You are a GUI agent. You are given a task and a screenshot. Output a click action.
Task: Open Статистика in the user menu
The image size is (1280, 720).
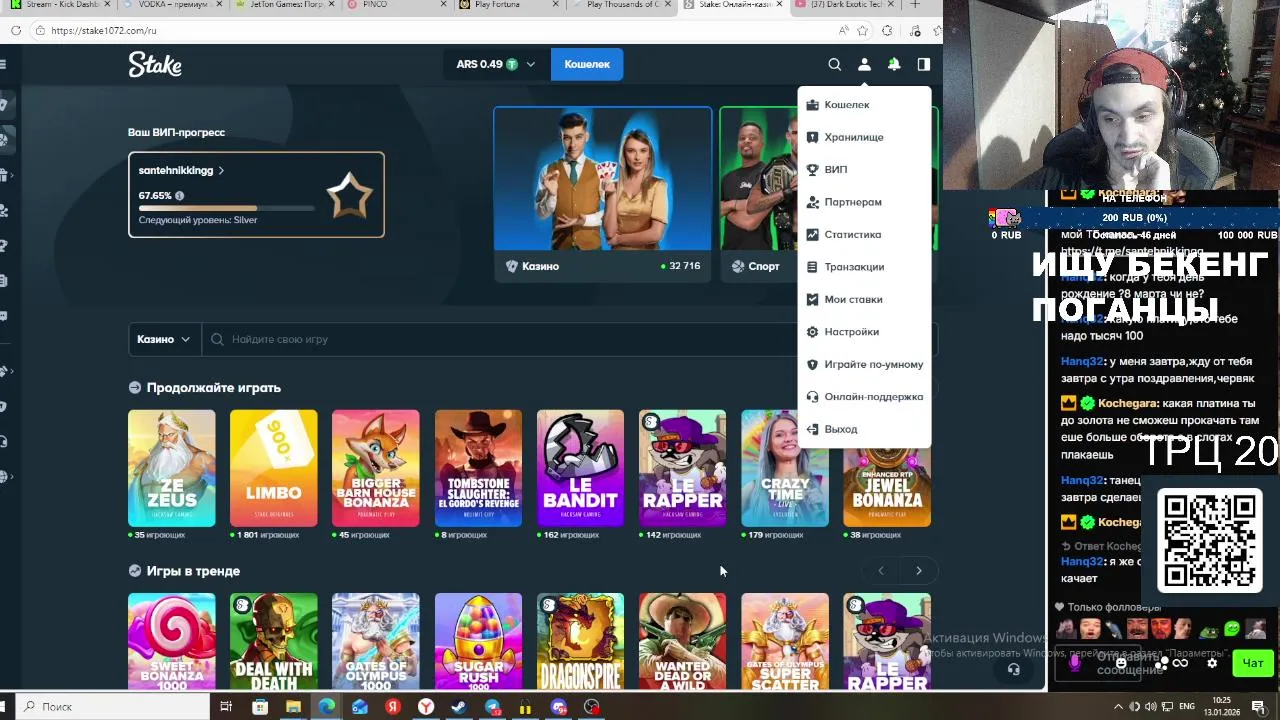click(864, 234)
